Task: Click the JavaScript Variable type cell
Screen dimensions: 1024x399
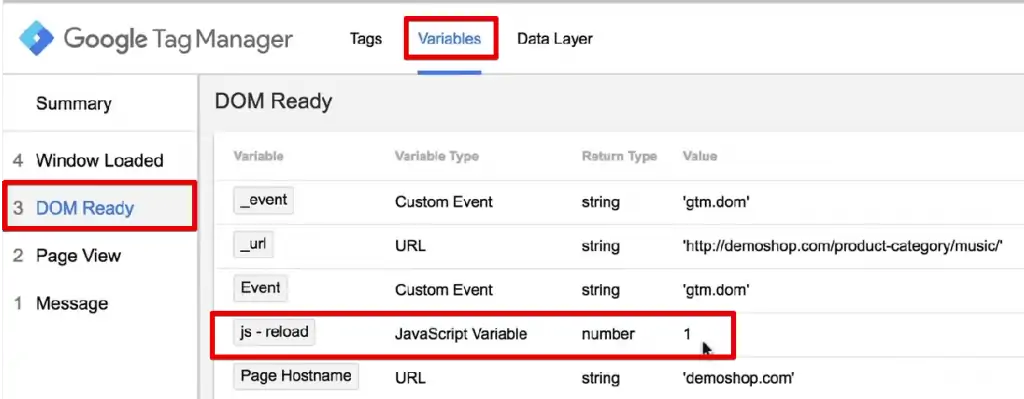Action: point(460,334)
